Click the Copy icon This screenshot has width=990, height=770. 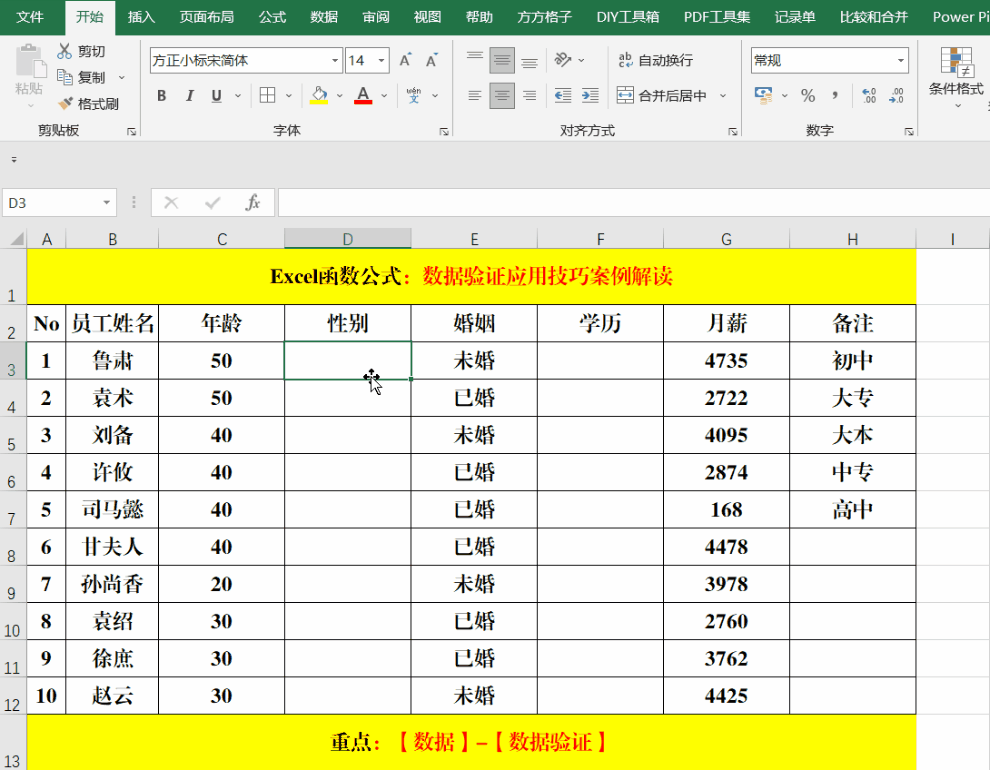(x=64, y=77)
